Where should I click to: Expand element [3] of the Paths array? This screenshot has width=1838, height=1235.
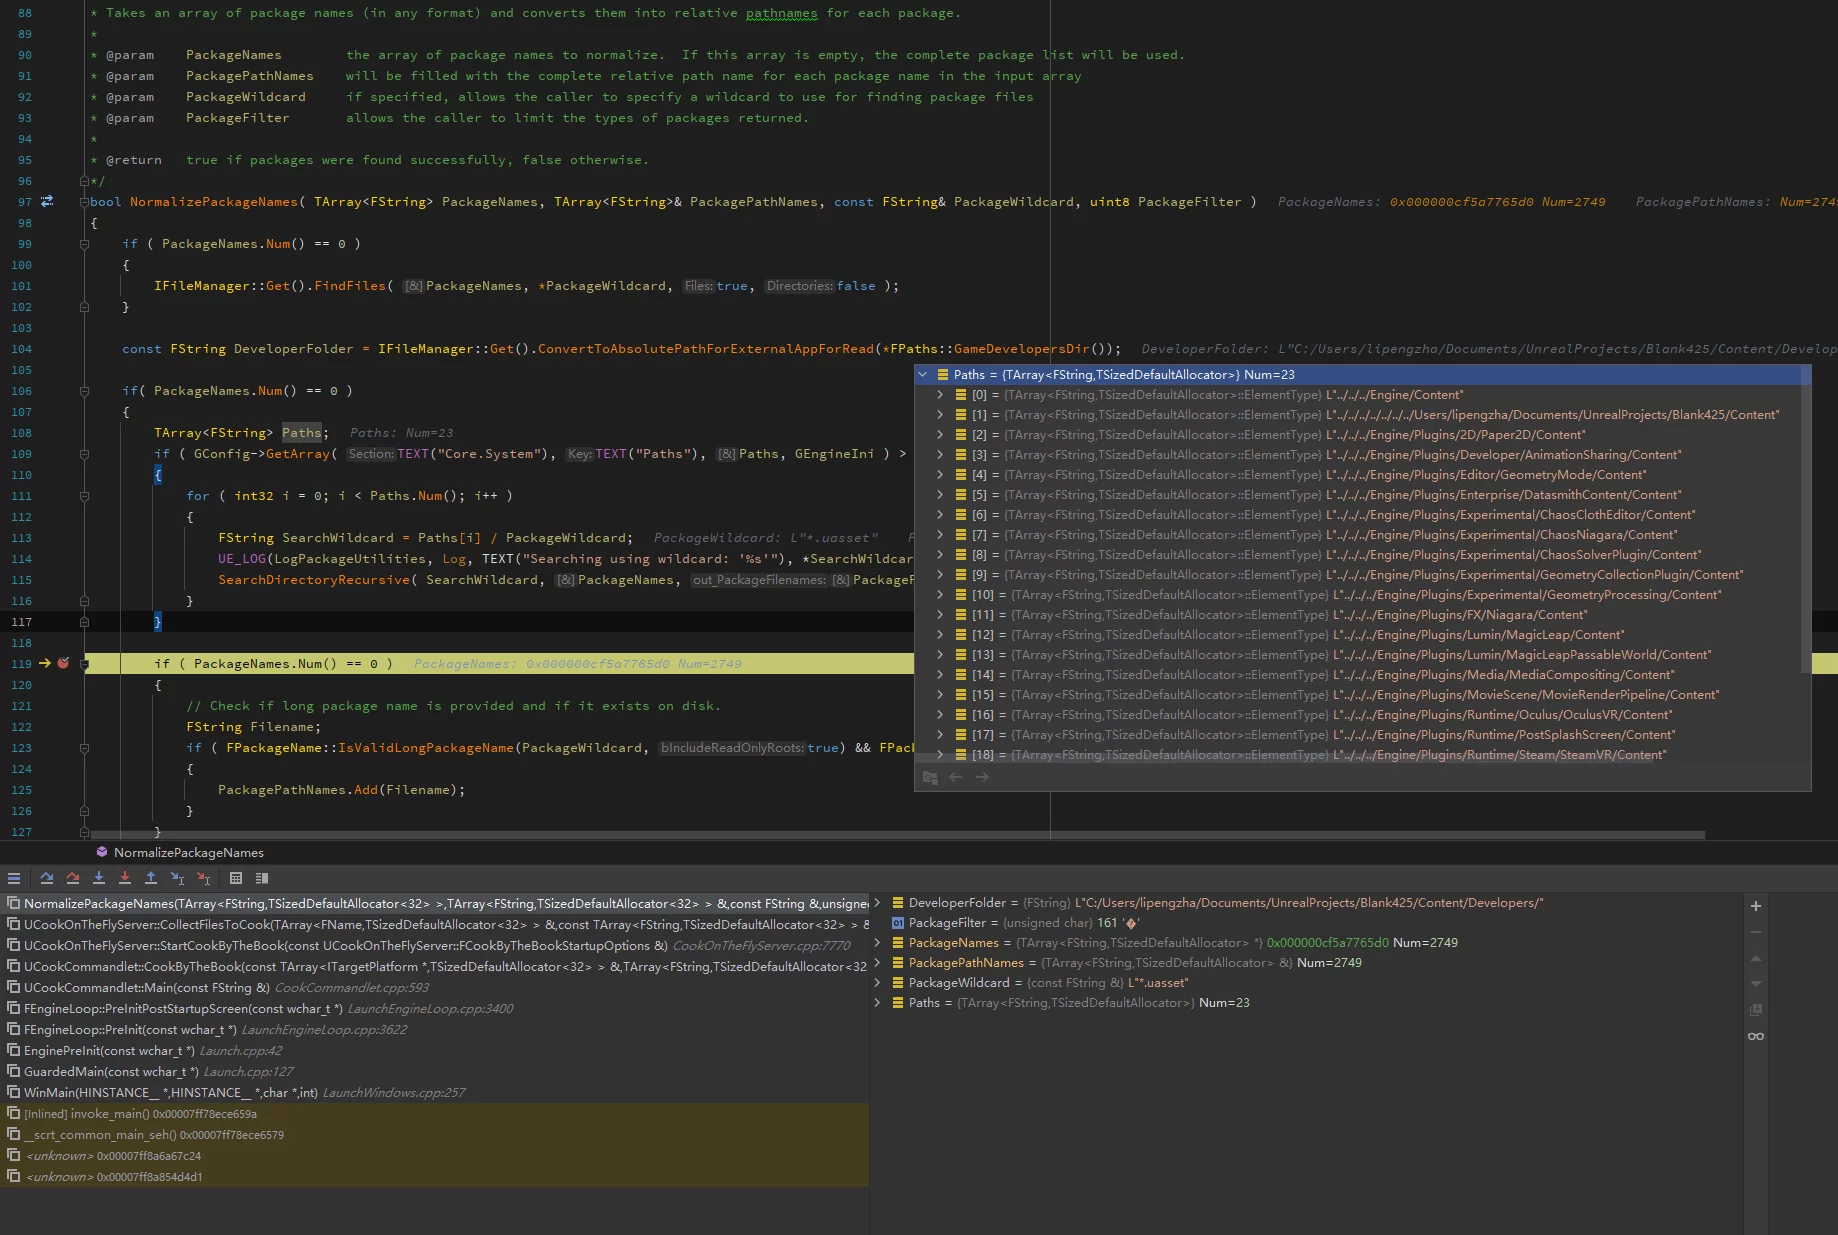pos(940,455)
